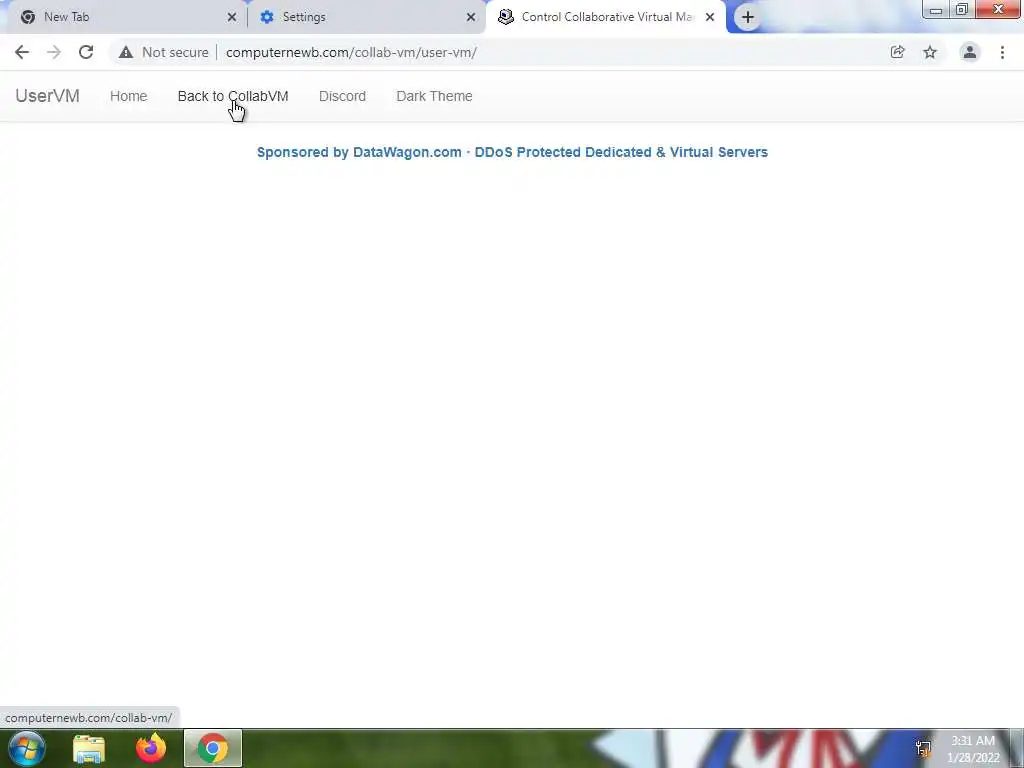Minimize the Chrome window

[x=936, y=10]
